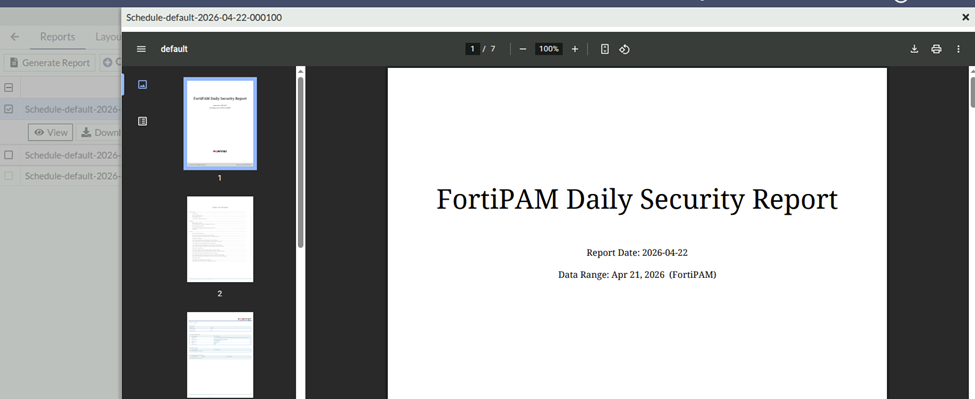Print the report using printer icon
Screen dimensions: 975x399
click(936, 49)
